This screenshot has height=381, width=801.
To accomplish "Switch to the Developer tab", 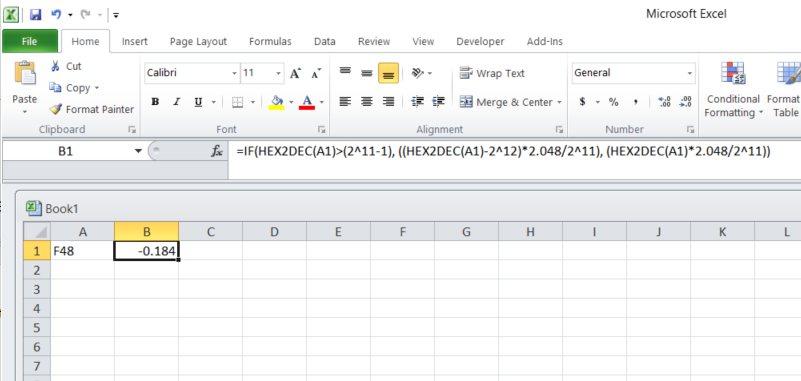I will (x=480, y=41).
